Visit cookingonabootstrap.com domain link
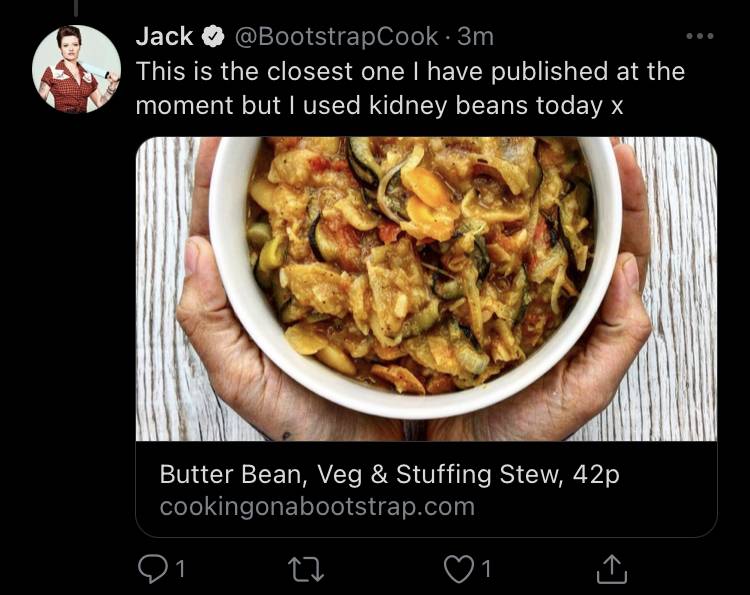Image resolution: width=750 pixels, height=595 pixels. (317, 507)
